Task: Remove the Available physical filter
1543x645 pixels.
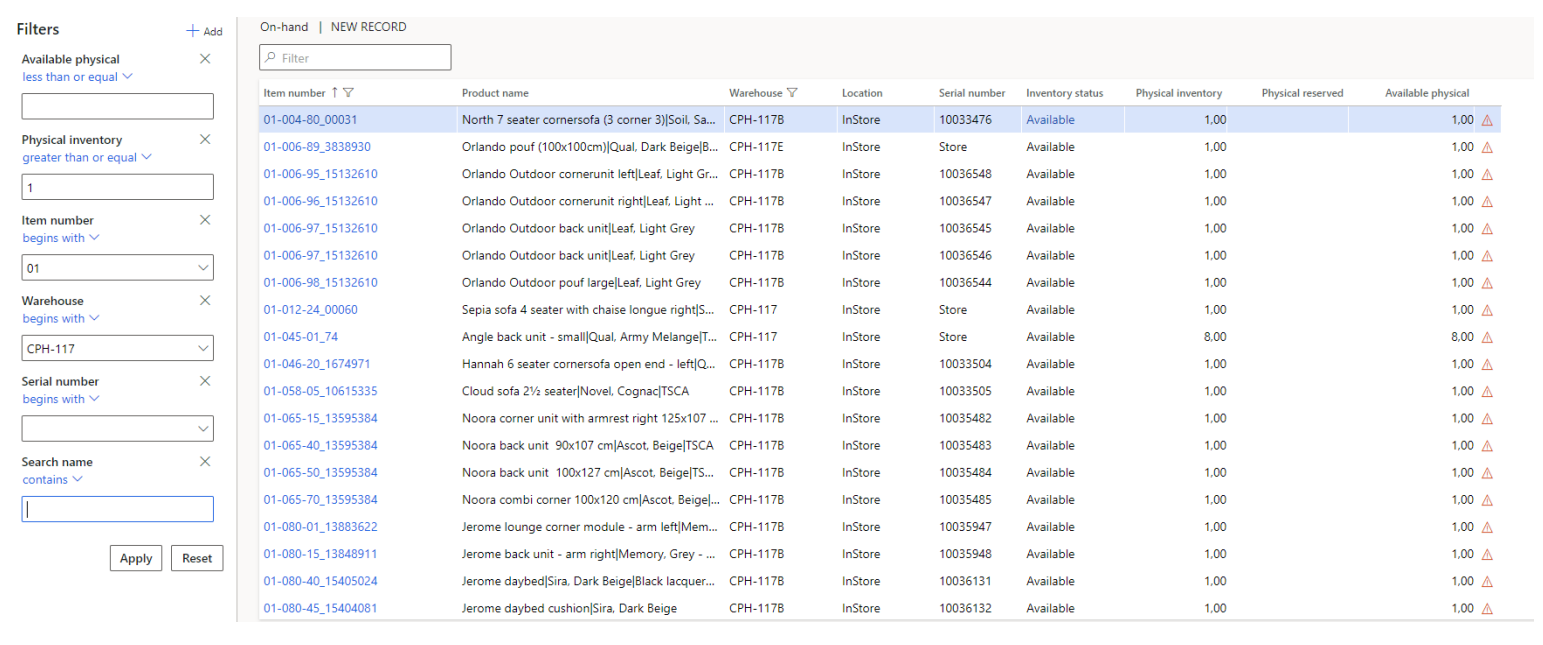Action: point(205,59)
